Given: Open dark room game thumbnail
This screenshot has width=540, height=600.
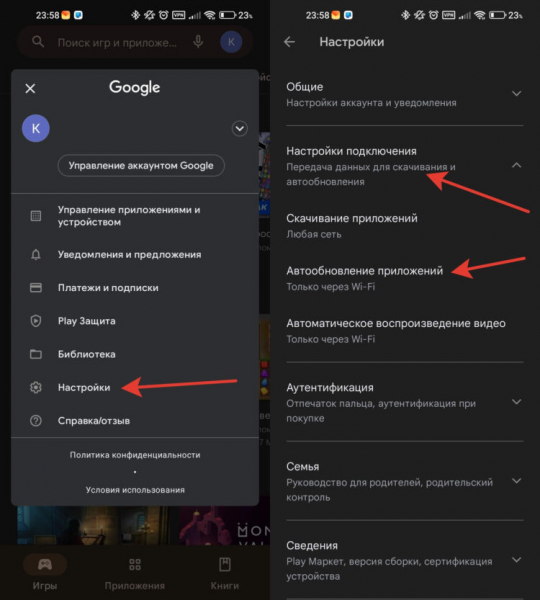Looking at the screenshot, I should coord(96,525).
